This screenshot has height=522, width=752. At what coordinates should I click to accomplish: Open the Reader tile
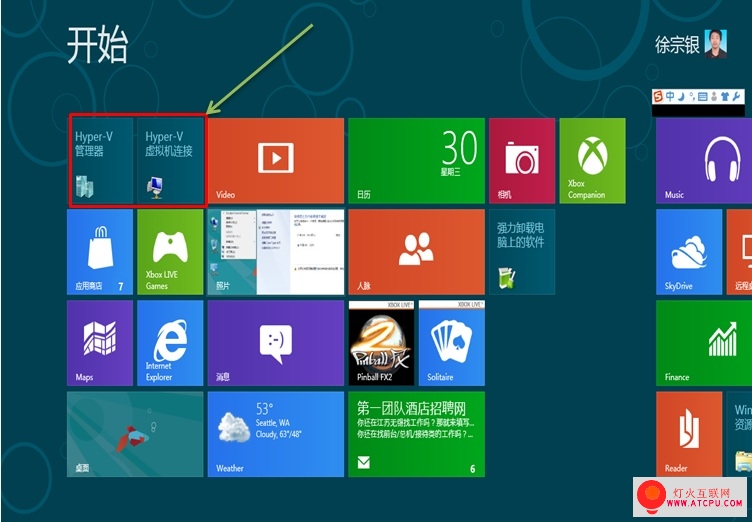[x=689, y=434]
